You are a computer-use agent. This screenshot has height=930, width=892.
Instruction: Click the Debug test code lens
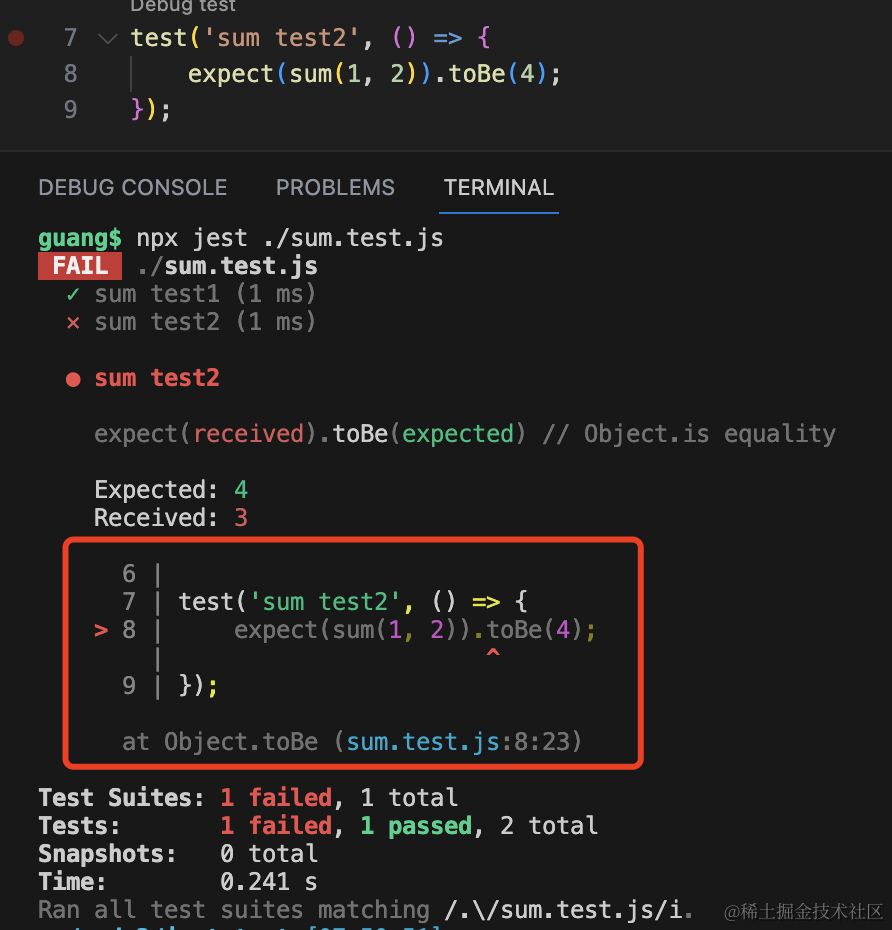coord(183,6)
